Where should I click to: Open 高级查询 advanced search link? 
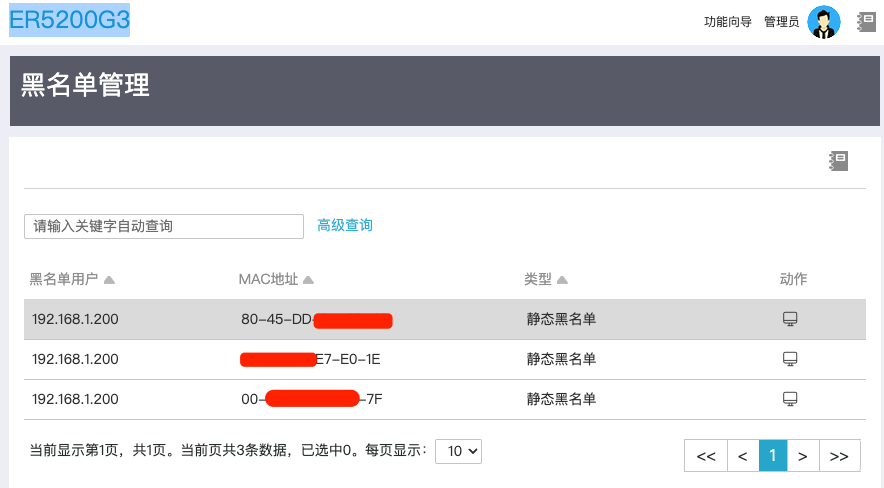coord(345,226)
